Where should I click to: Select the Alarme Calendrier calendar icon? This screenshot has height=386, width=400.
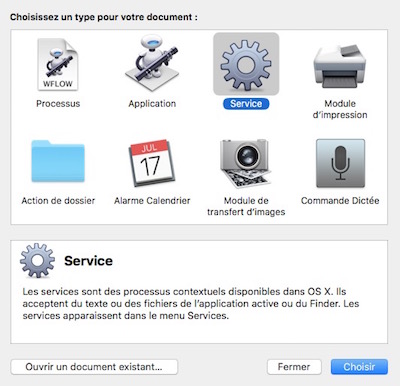click(x=152, y=163)
